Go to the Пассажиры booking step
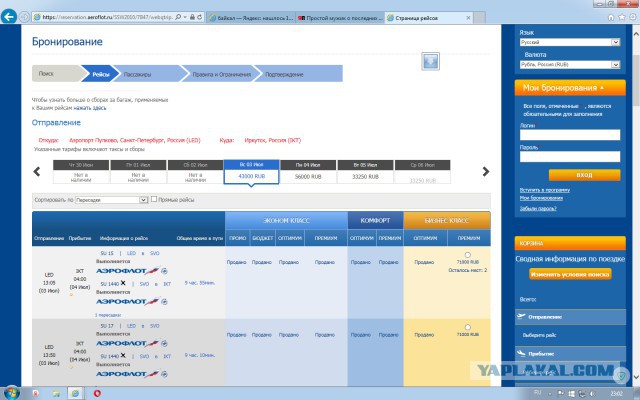This screenshot has width=640, height=400. click(148, 74)
